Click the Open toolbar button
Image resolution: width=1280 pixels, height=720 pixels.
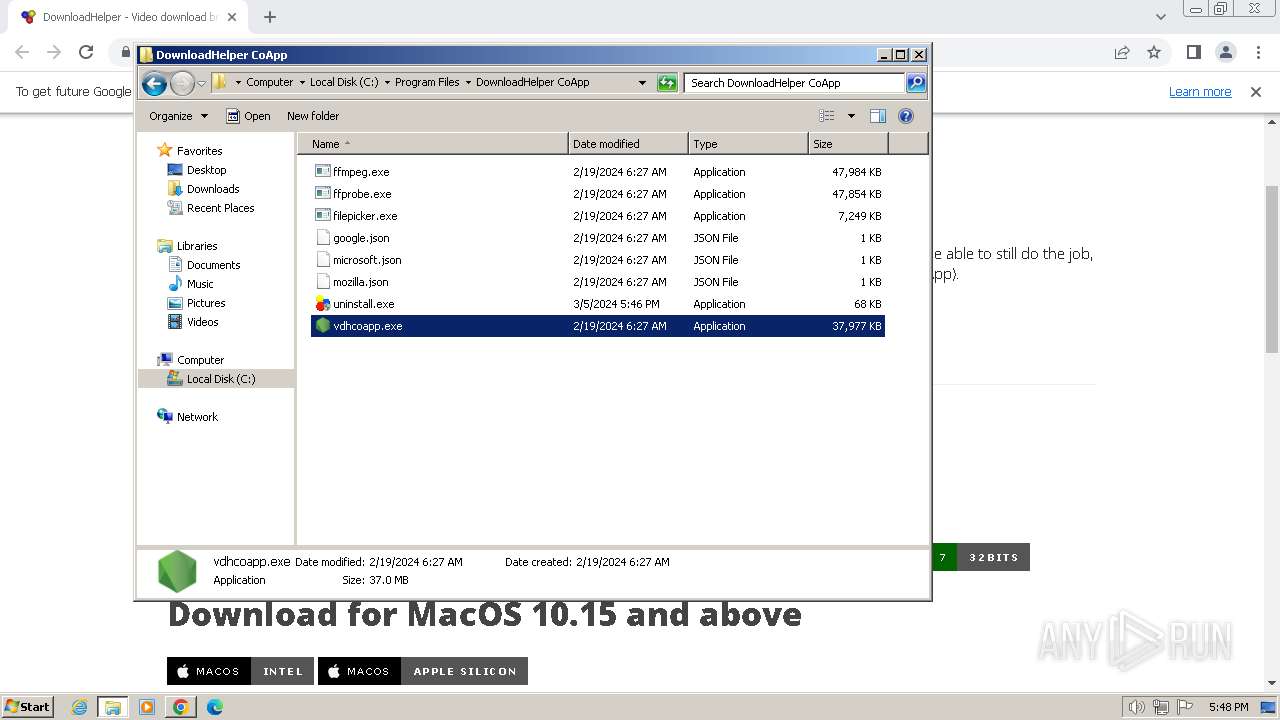pyautogui.click(x=248, y=116)
